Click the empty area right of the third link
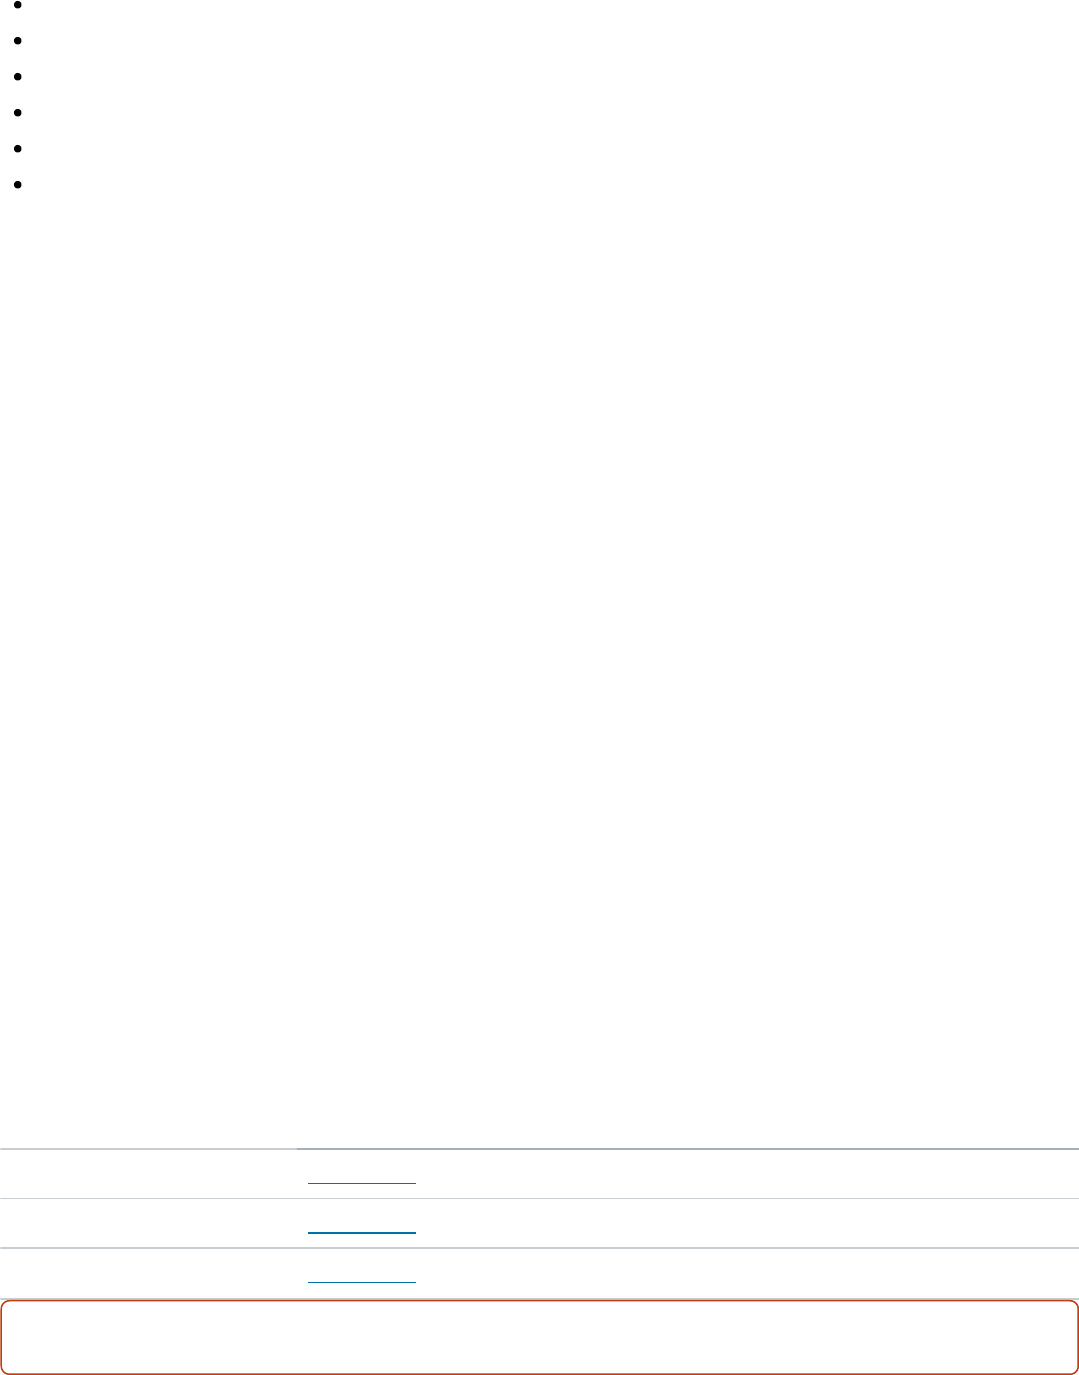 pos(745,1273)
